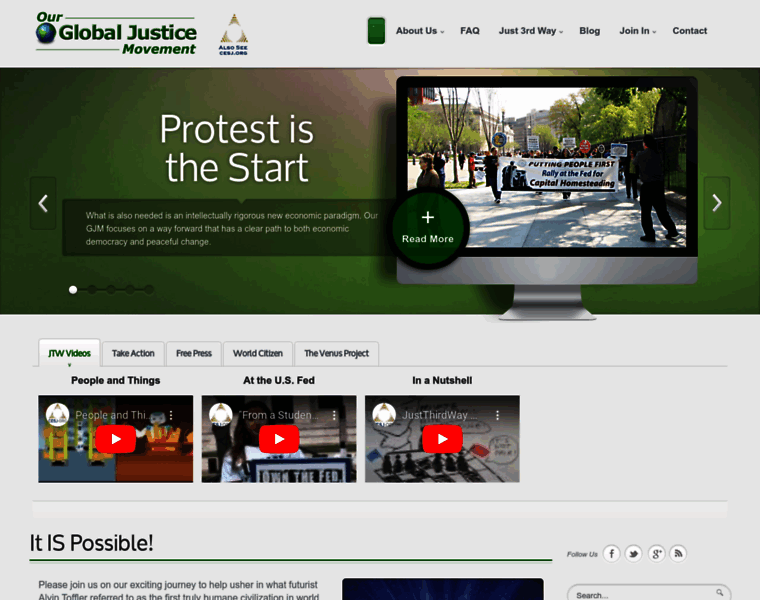Click the People and Things video title
Image resolution: width=760 pixels, height=600 pixels.
[115, 380]
